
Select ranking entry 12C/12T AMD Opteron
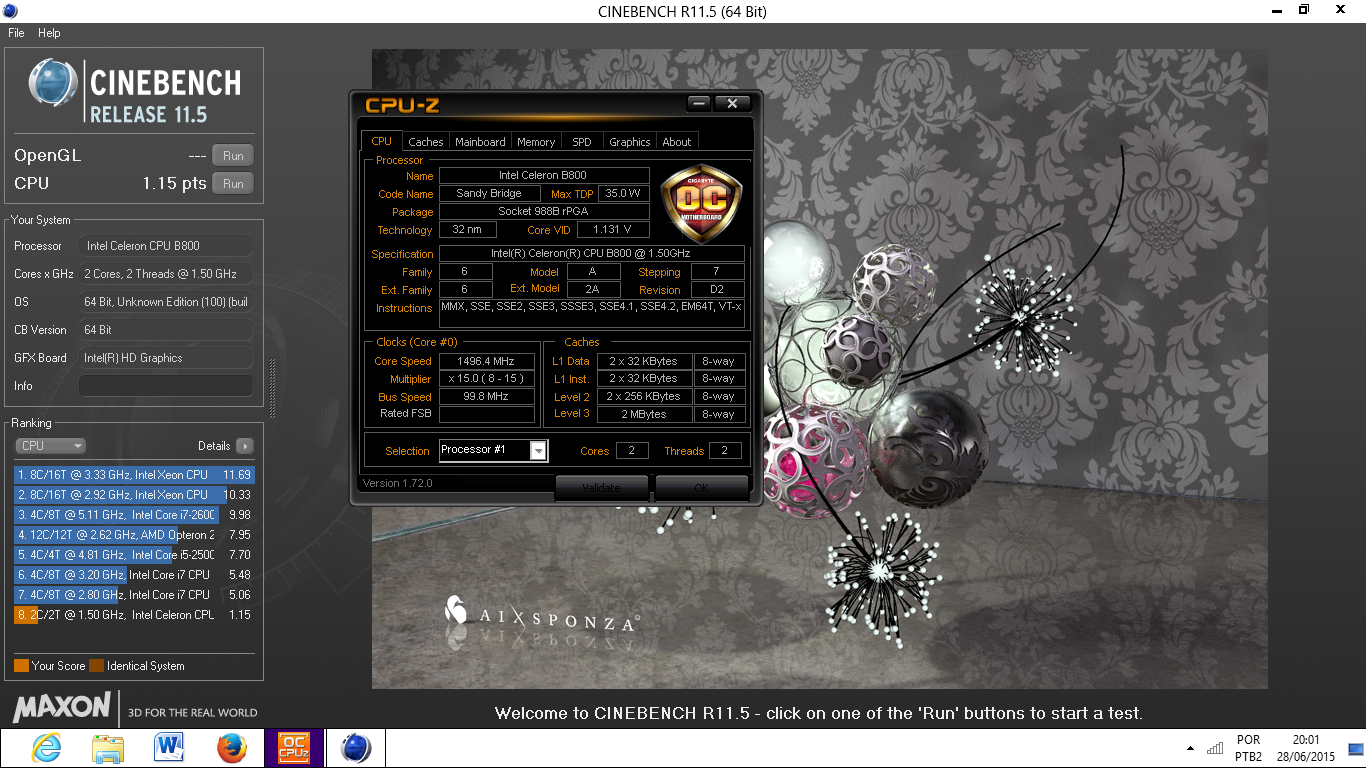coord(134,535)
